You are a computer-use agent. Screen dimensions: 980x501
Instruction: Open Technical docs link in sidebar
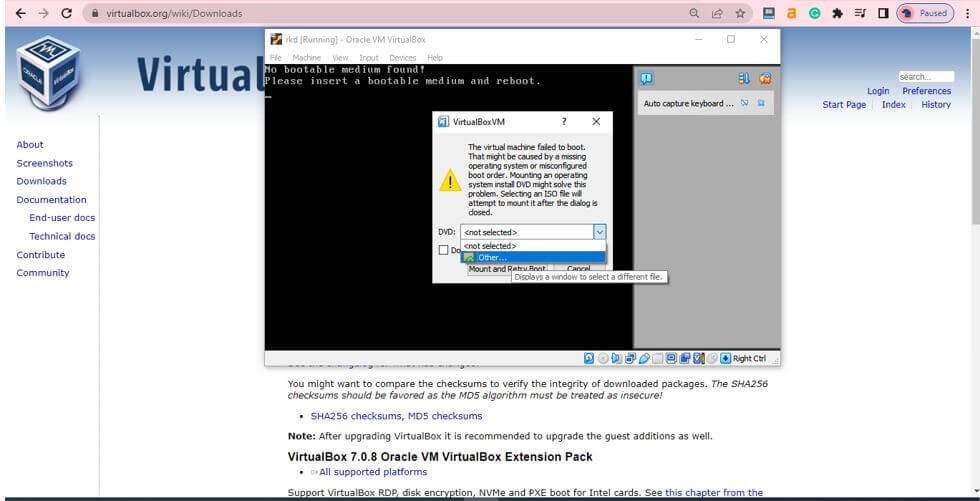tap(62, 236)
